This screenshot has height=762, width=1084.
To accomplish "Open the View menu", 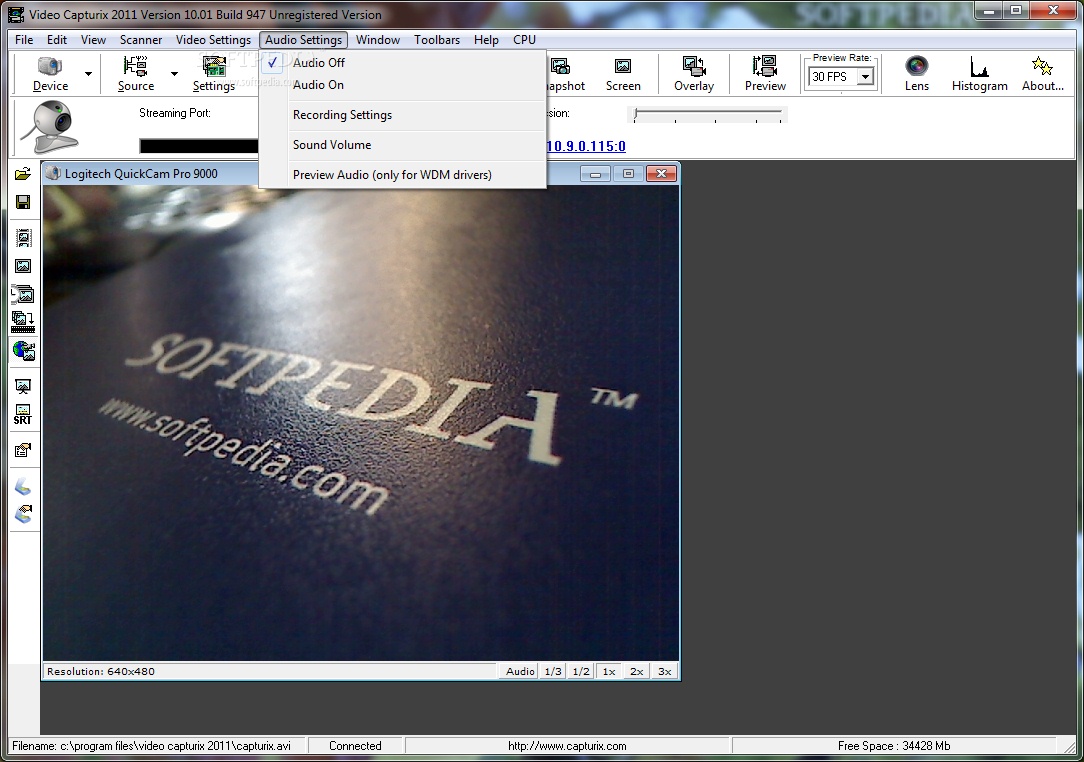I will pyautogui.click(x=93, y=39).
